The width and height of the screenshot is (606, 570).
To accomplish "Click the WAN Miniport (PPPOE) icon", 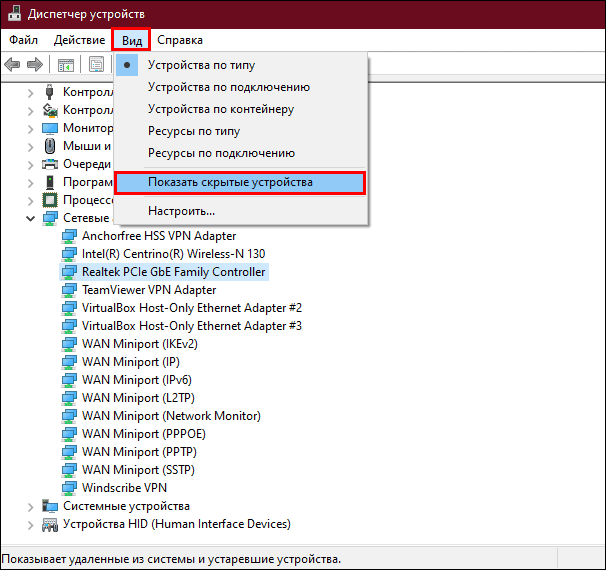I will pos(69,434).
